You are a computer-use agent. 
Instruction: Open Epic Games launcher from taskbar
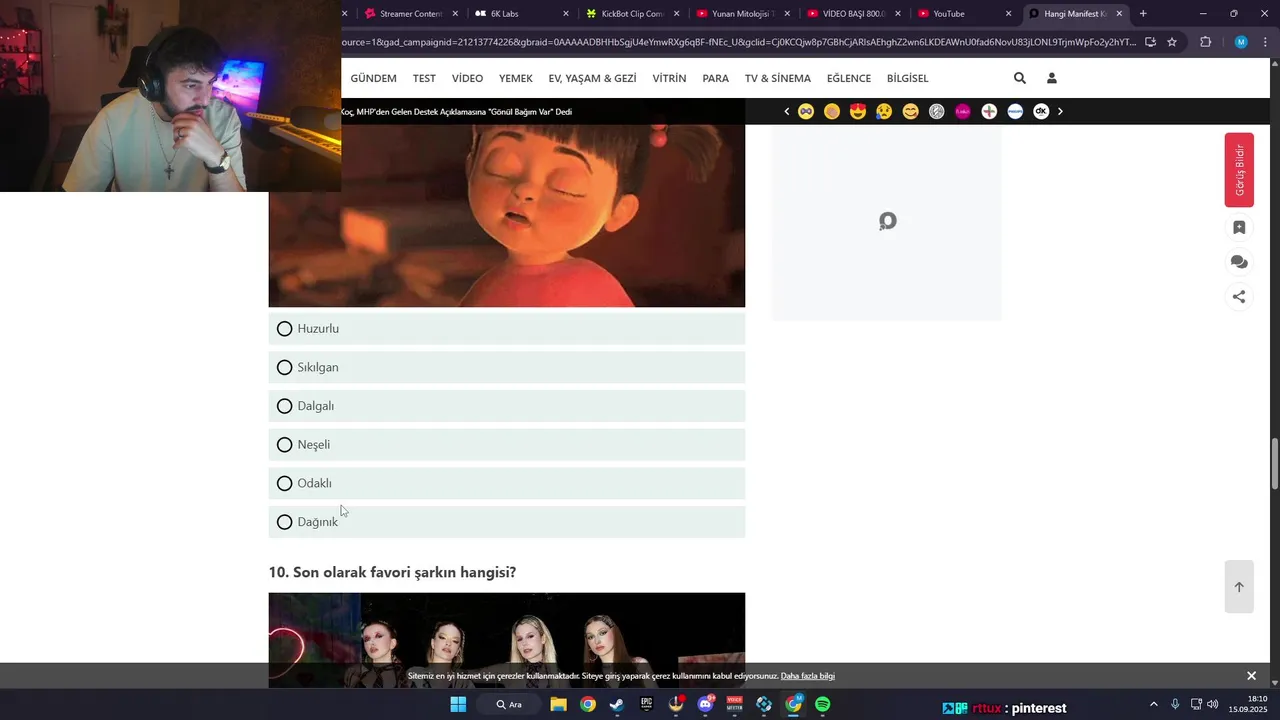[646, 704]
